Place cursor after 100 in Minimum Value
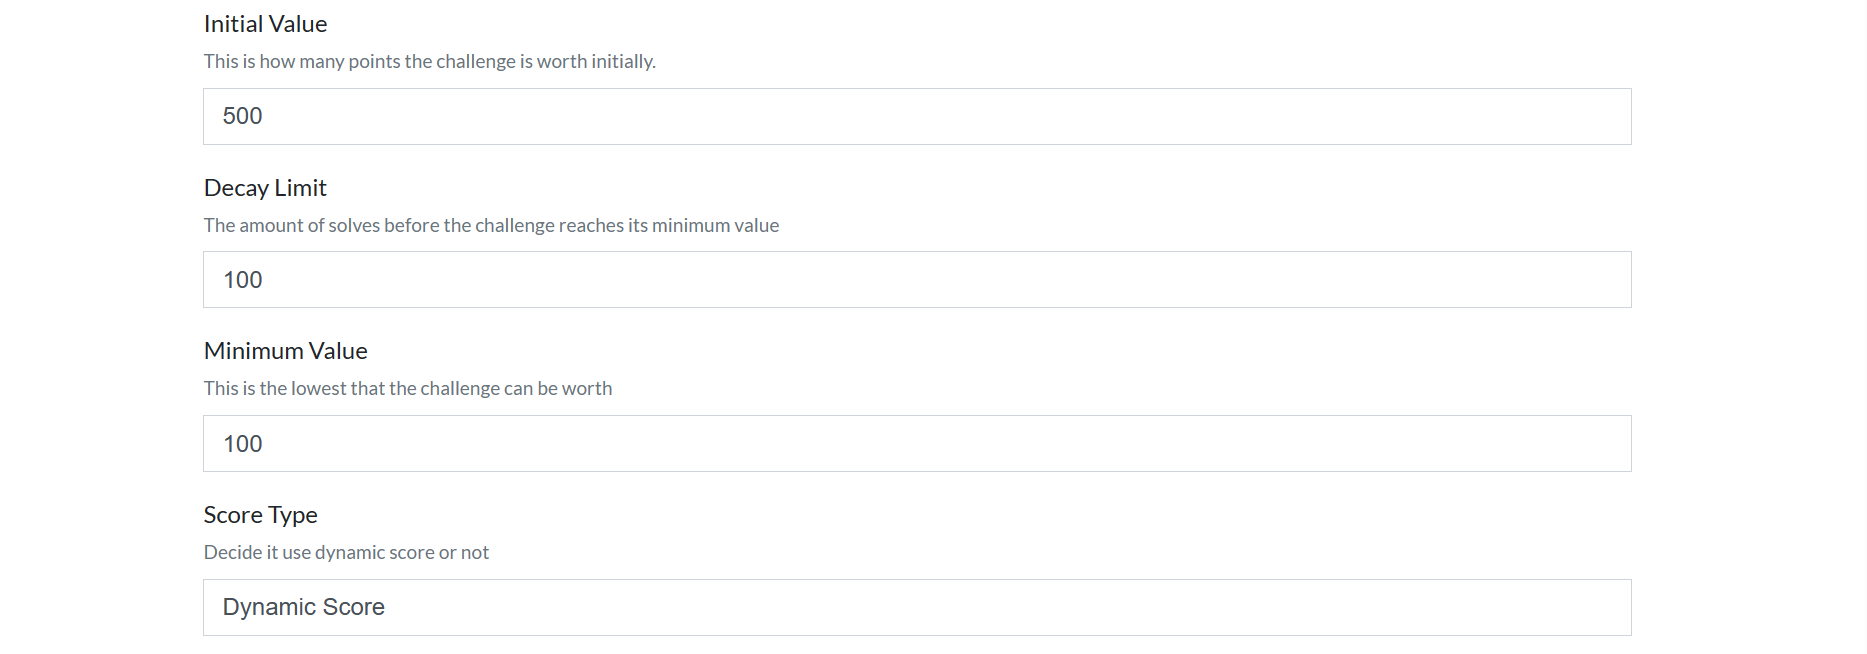This screenshot has height=654, width=1867. (x=264, y=444)
